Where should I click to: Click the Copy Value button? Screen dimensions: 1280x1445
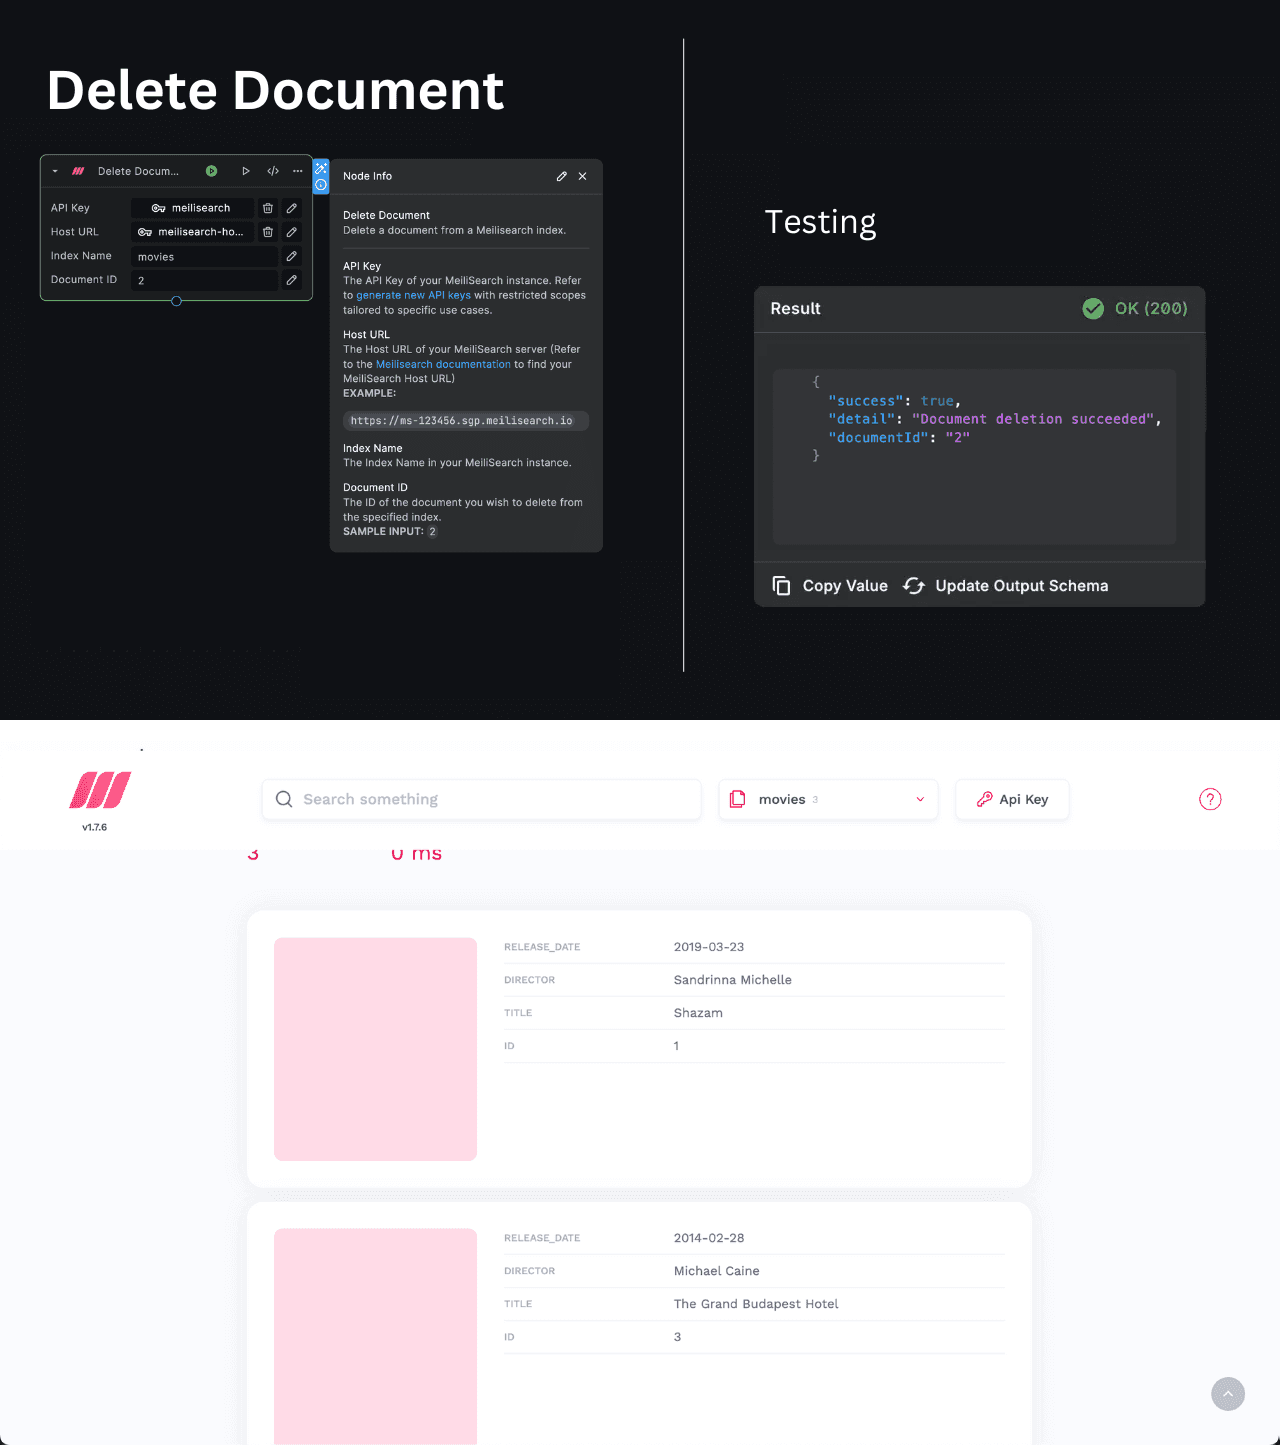pyautogui.click(x=830, y=586)
